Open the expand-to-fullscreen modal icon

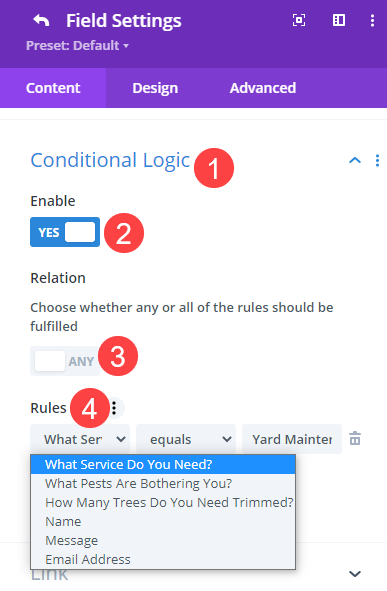[x=299, y=20]
